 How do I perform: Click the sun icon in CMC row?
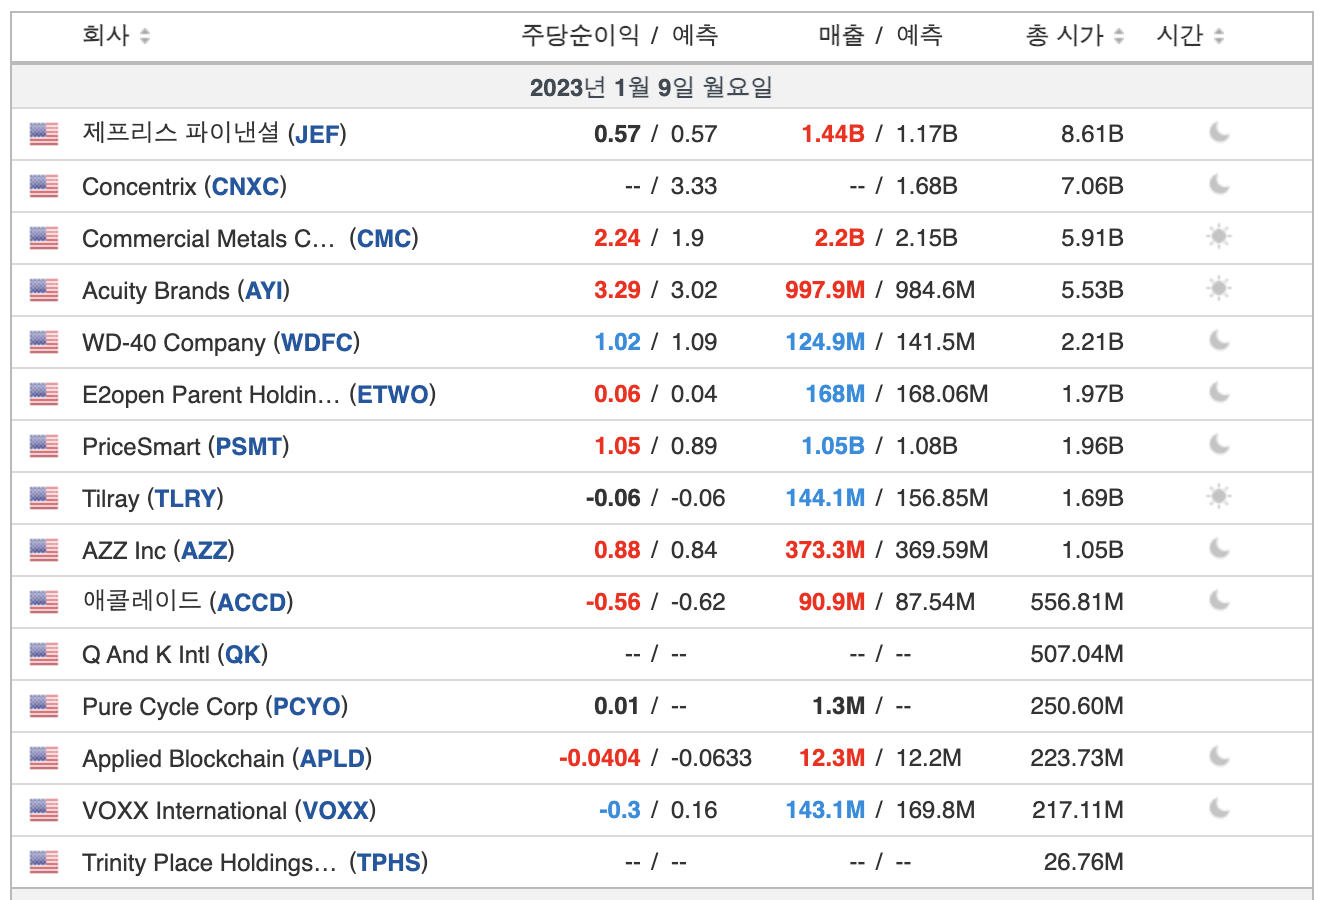click(x=1219, y=236)
